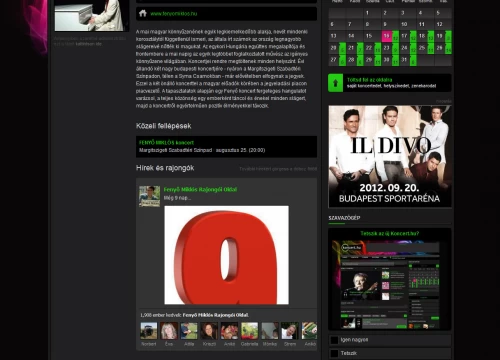Click Gabriella's fan profile picture
This screenshot has height=360, width=500.
249,331
